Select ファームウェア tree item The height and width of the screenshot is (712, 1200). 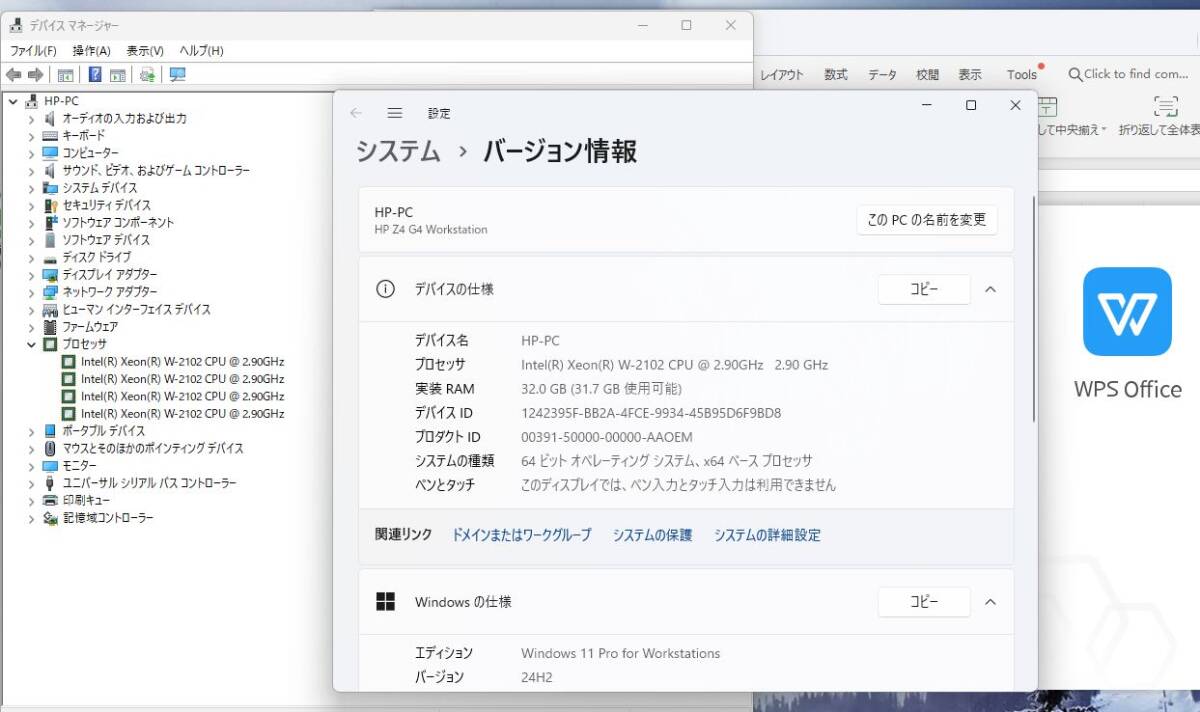click(x=90, y=327)
